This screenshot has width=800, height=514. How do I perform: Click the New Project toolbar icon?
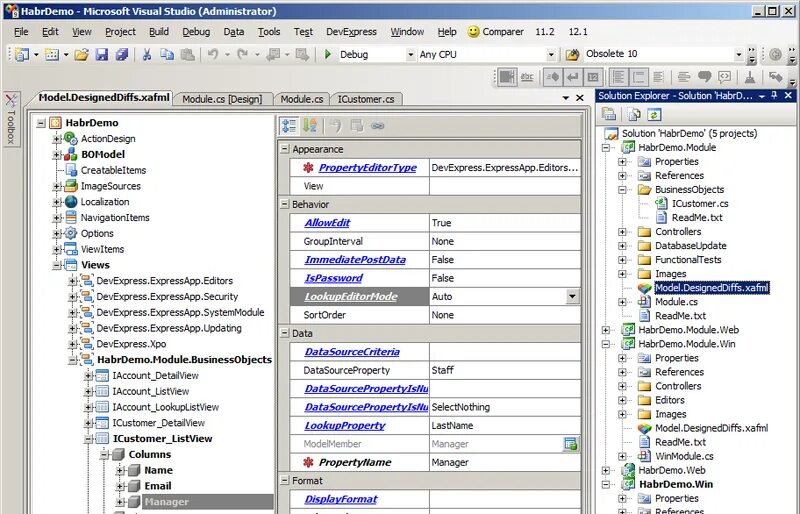point(22,54)
